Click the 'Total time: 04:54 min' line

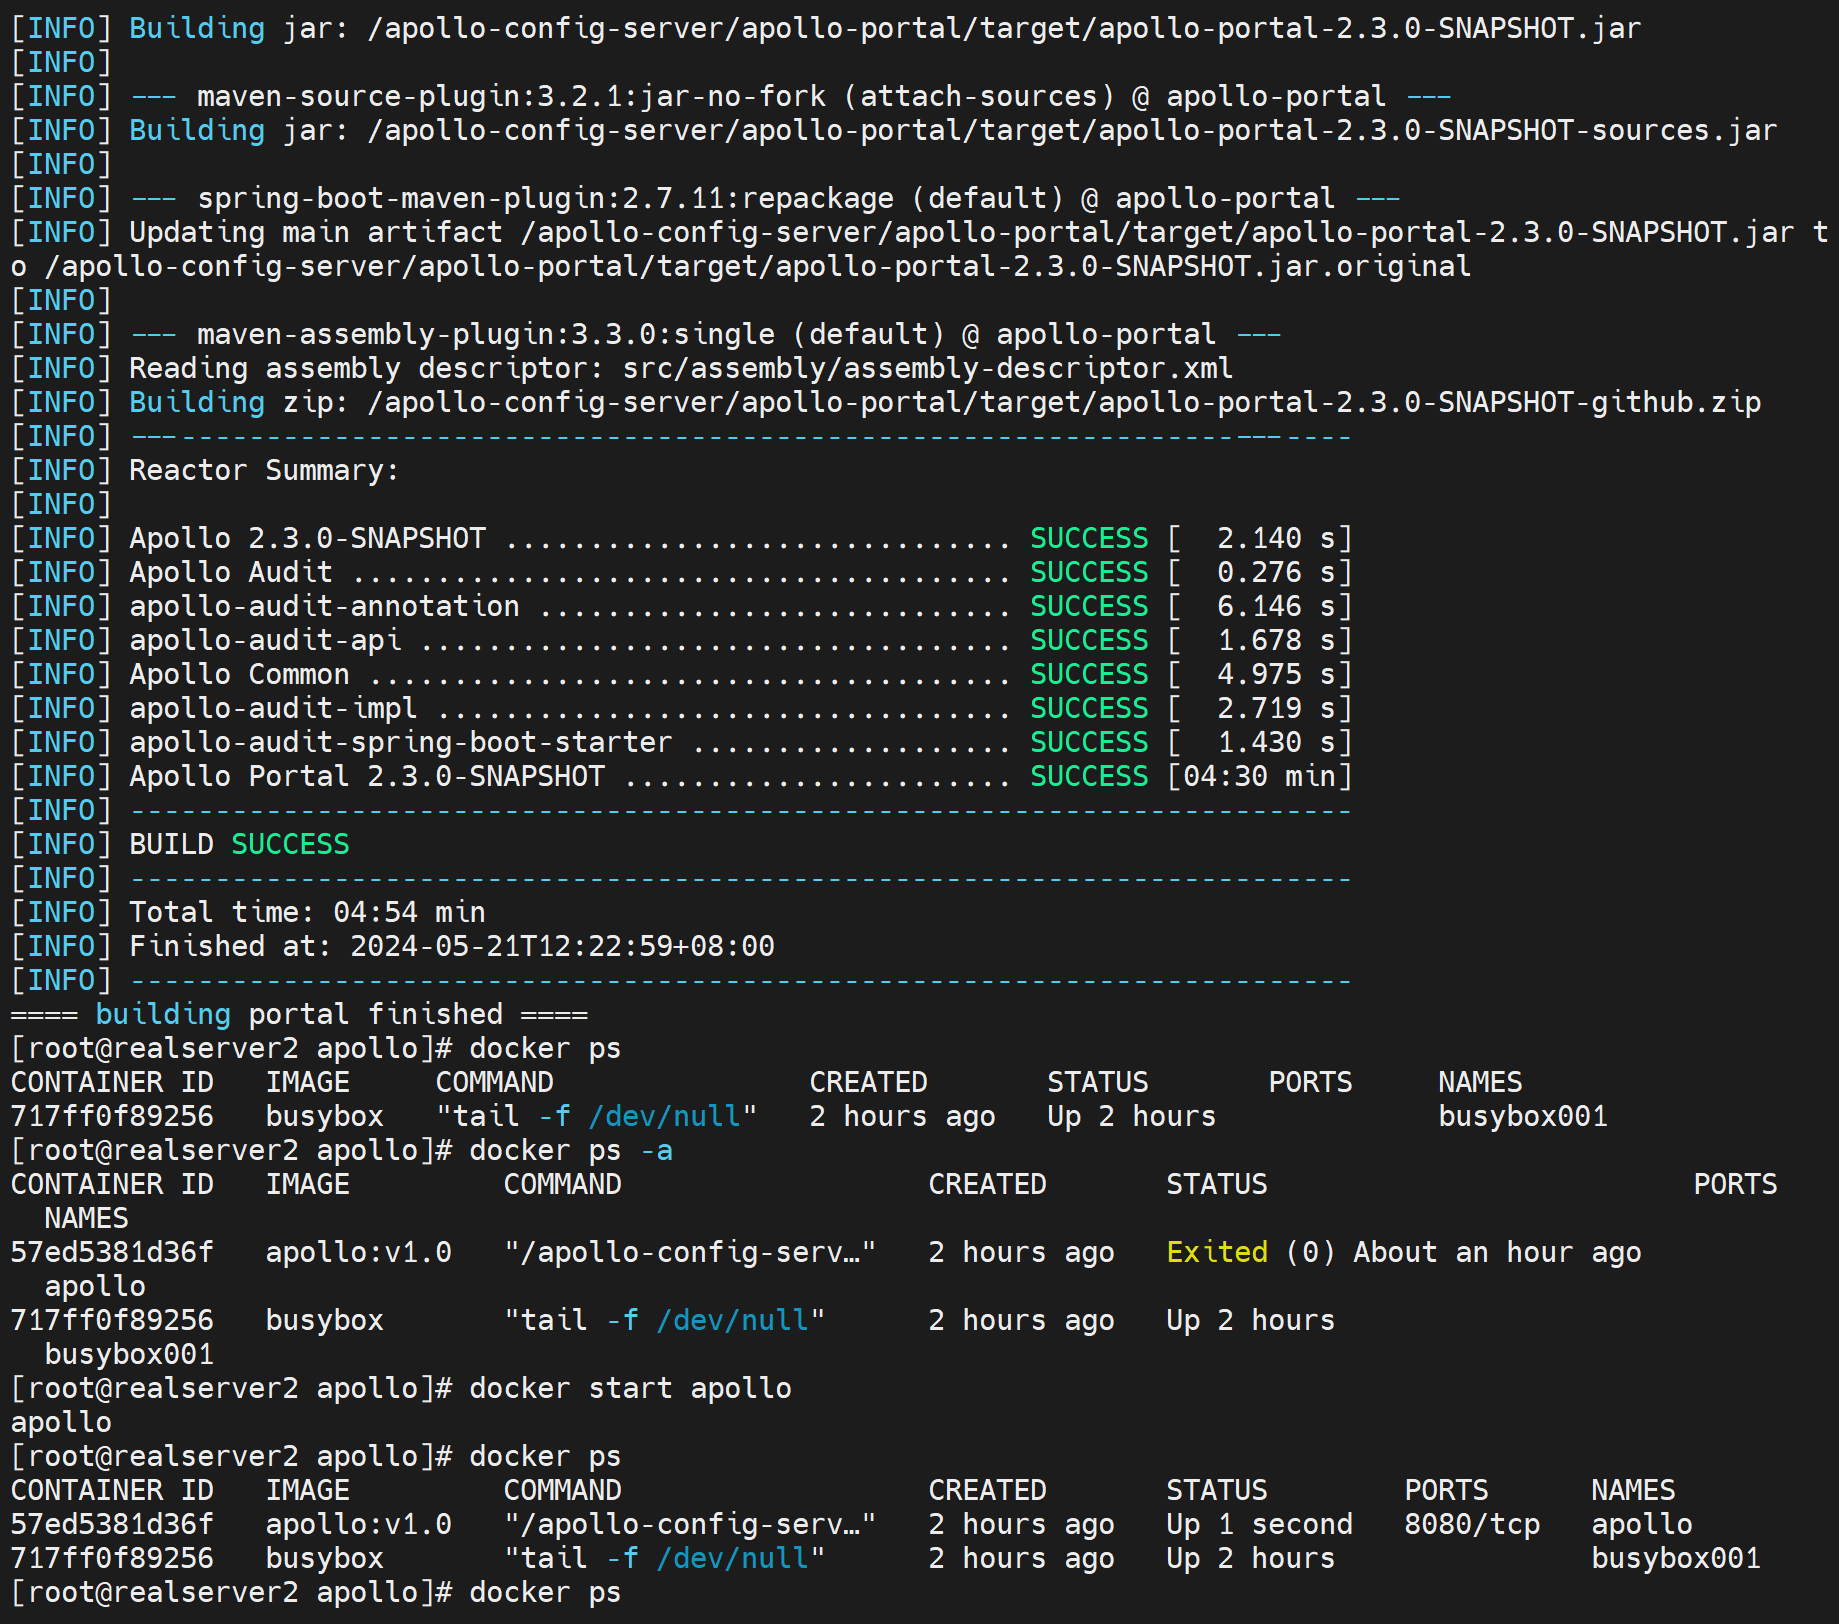coord(307,912)
